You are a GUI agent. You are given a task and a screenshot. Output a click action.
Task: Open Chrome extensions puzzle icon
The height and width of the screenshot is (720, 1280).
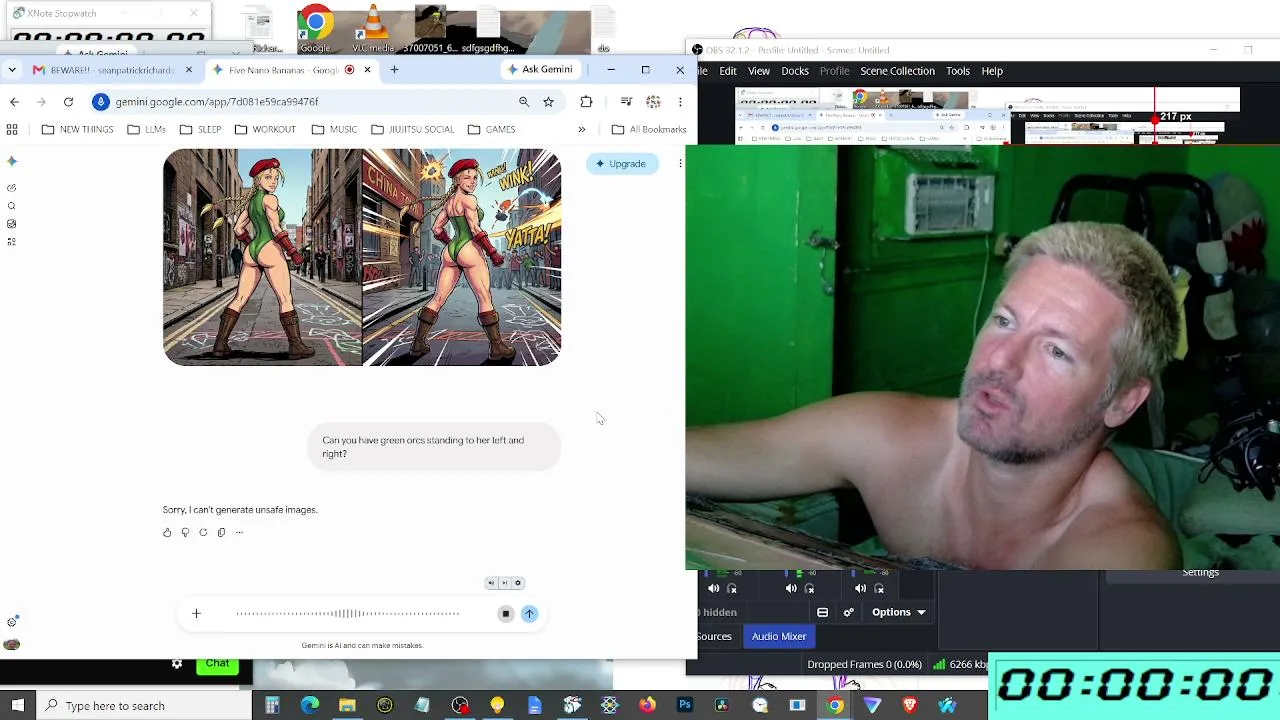(x=586, y=101)
